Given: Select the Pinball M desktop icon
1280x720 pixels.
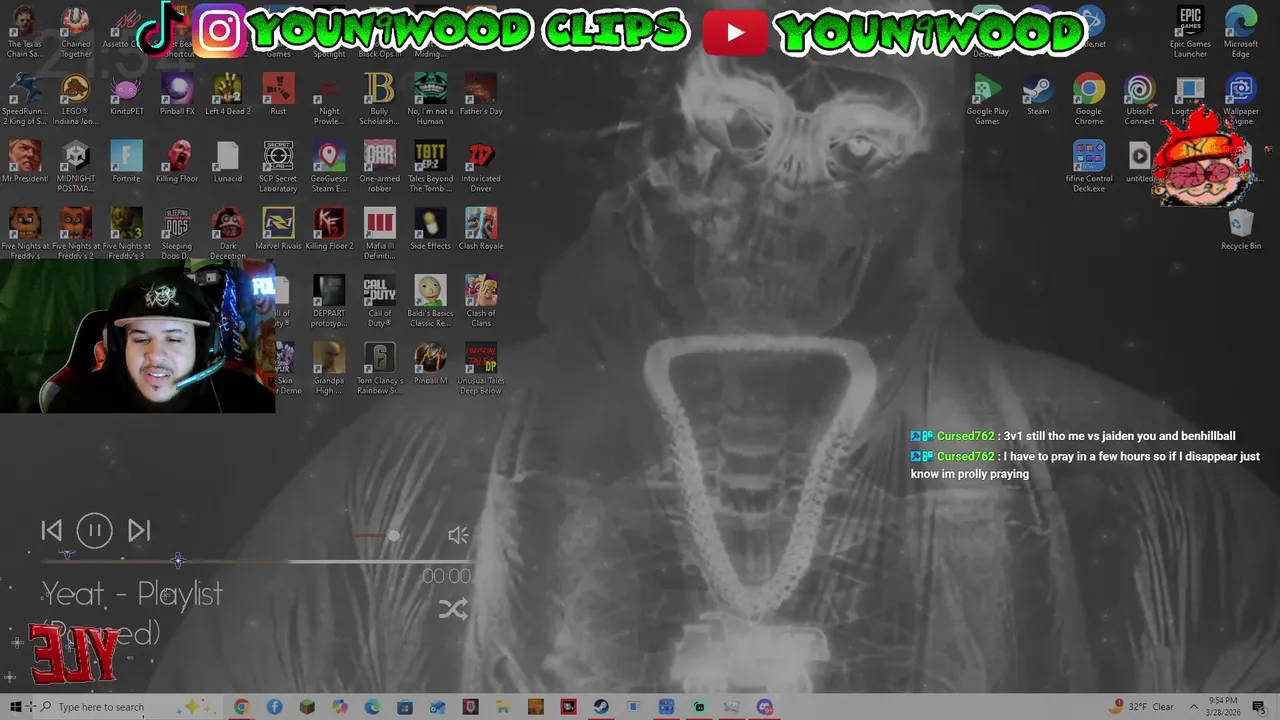Looking at the screenshot, I should 430,363.
